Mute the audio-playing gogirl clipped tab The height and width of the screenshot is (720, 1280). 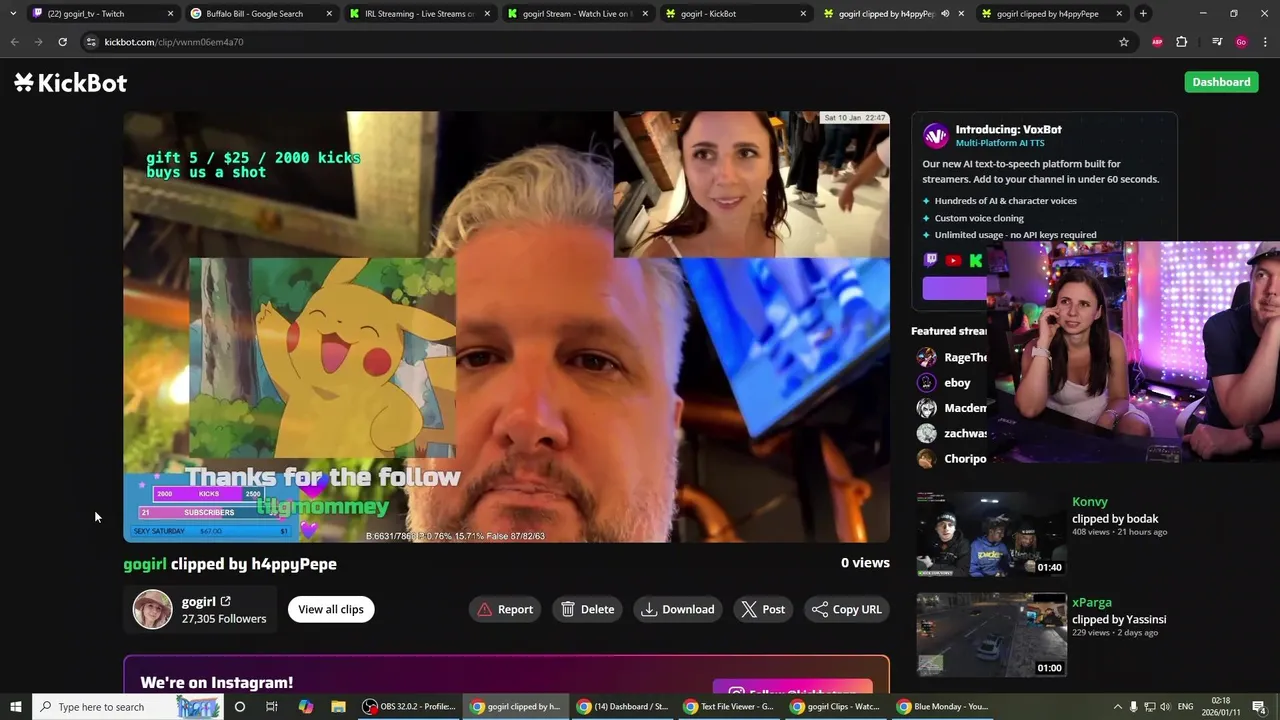click(x=945, y=14)
